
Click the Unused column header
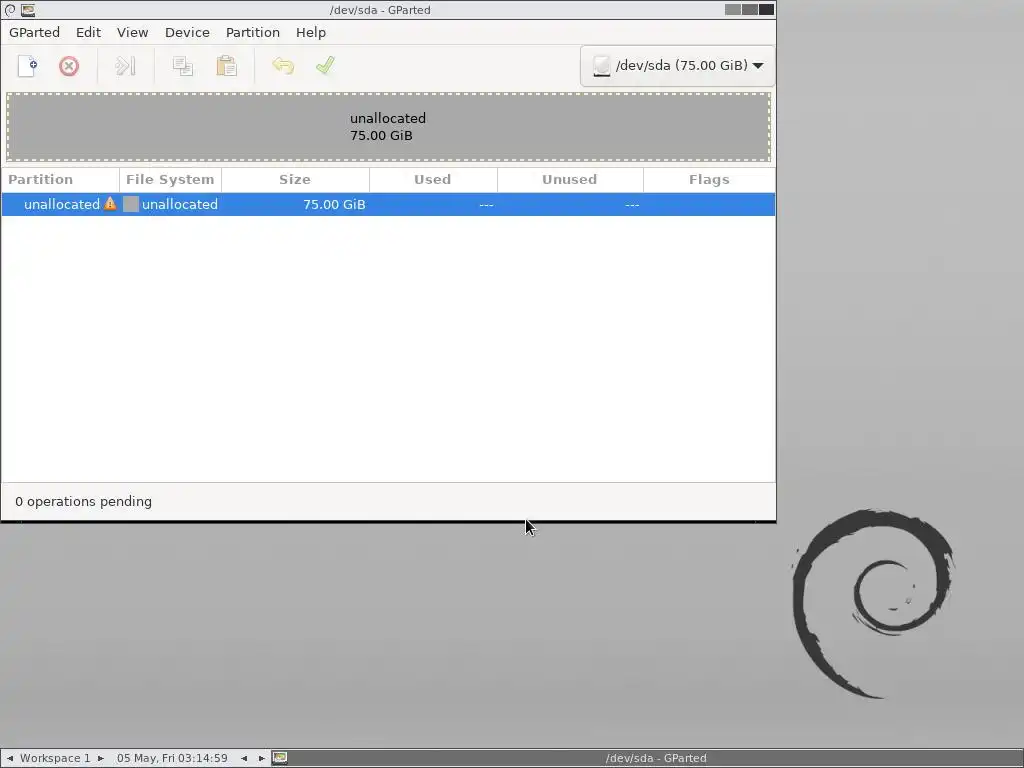tap(570, 180)
